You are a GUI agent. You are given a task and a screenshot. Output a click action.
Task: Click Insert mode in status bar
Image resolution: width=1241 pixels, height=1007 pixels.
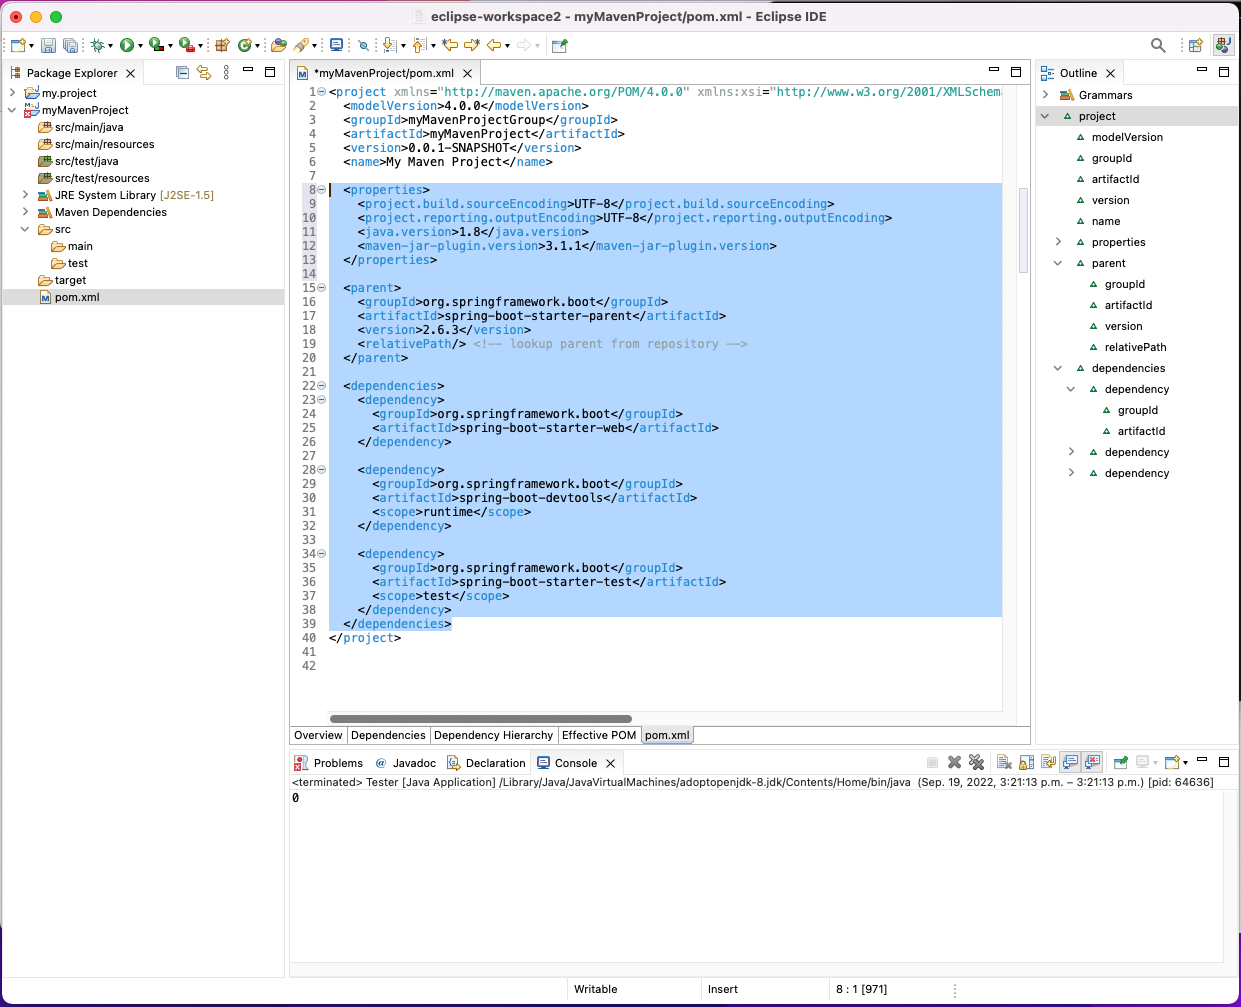point(723,989)
